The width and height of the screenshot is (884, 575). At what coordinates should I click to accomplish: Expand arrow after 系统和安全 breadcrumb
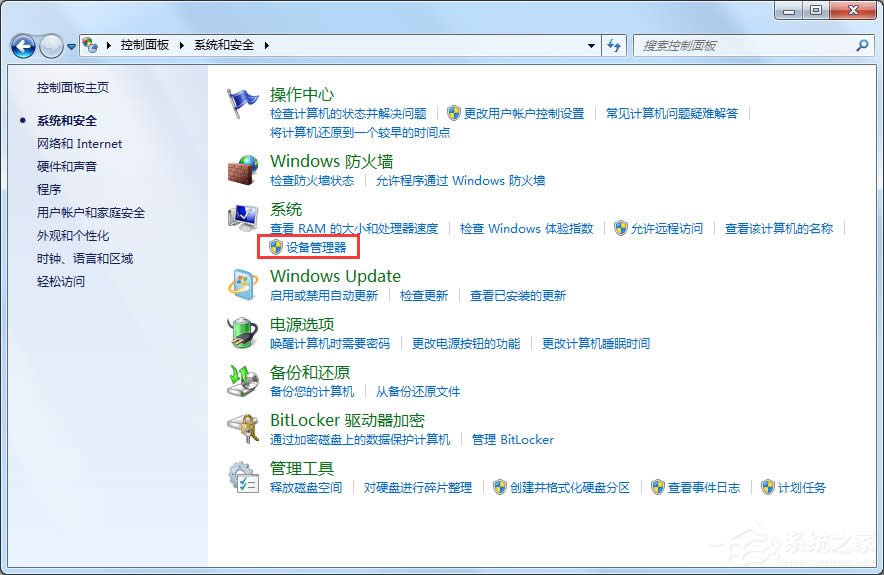pos(266,45)
